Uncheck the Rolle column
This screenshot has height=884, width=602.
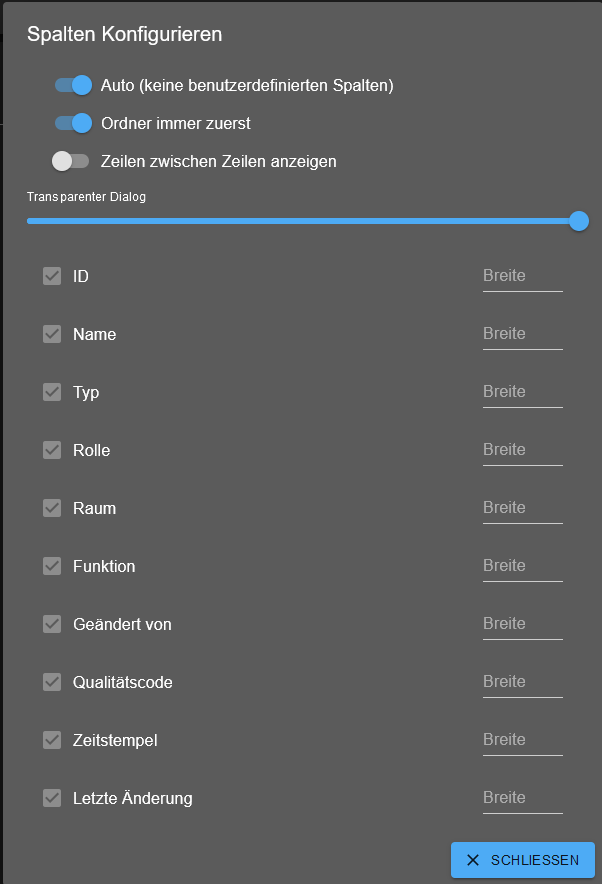pyautogui.click(x=52, y=450)
